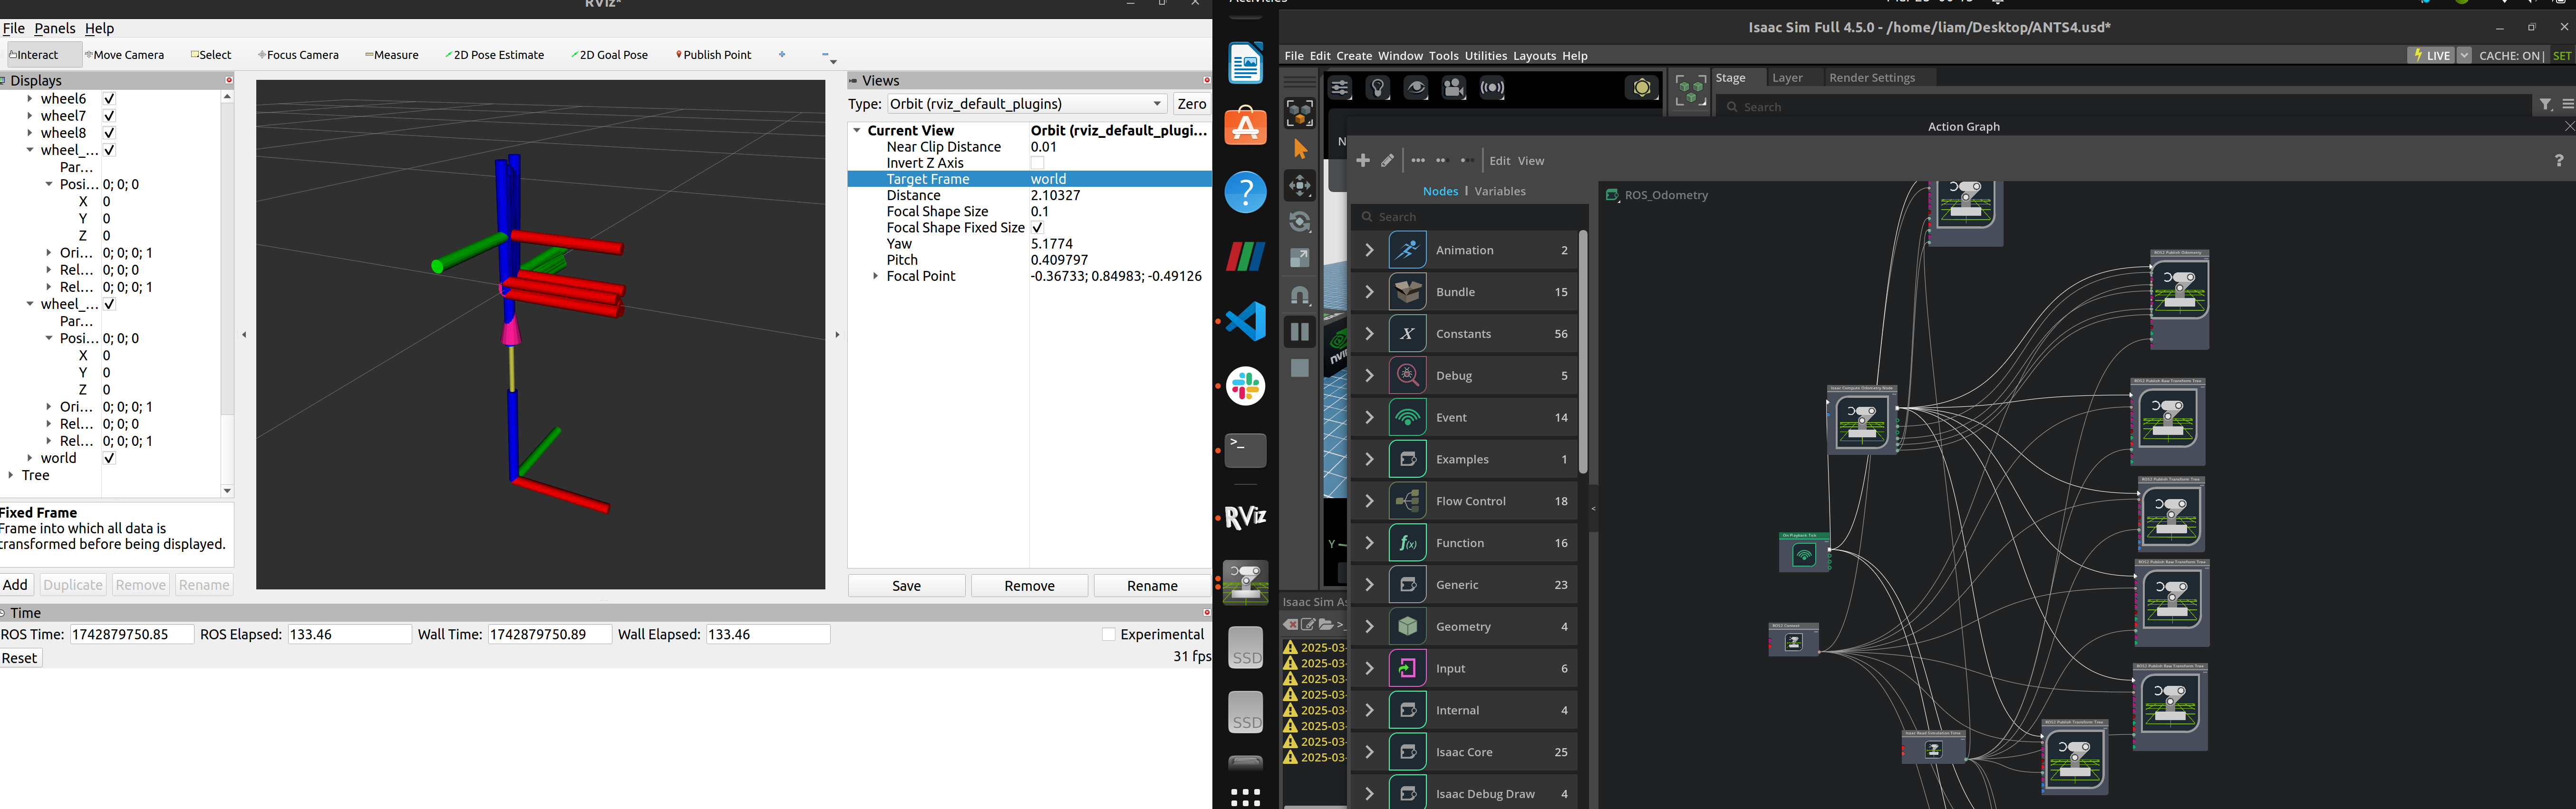Toggle the LIVE session button
Image resolution: width=2576 pixels, height=809 pixels.
pyautogui.click(x=2431, y=56)
